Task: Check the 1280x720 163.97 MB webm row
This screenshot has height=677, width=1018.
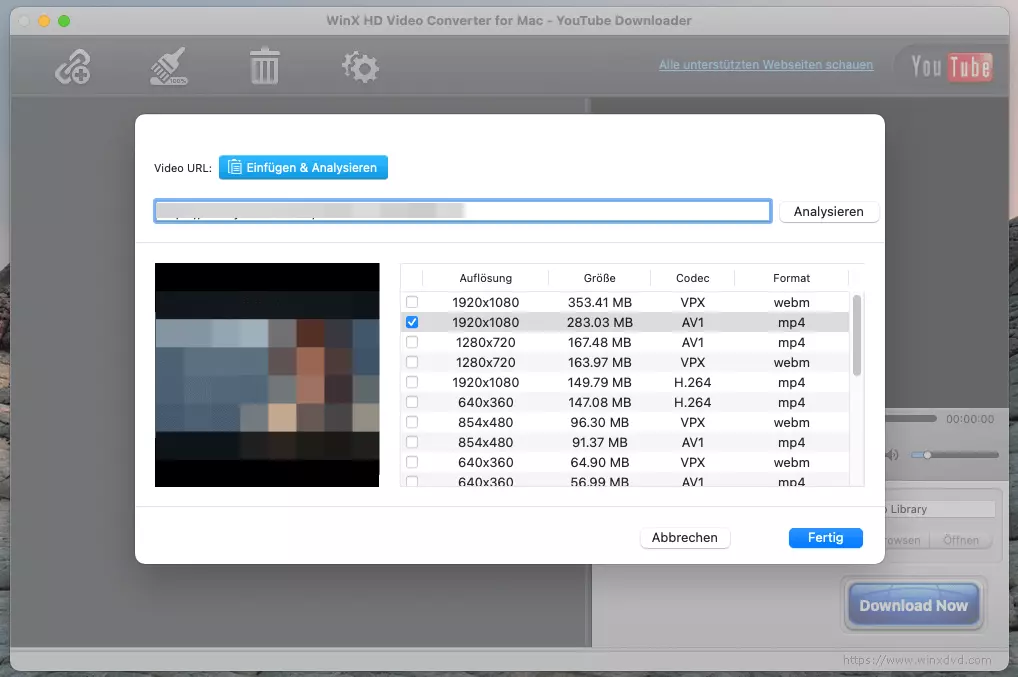Action: pos(412,363)
